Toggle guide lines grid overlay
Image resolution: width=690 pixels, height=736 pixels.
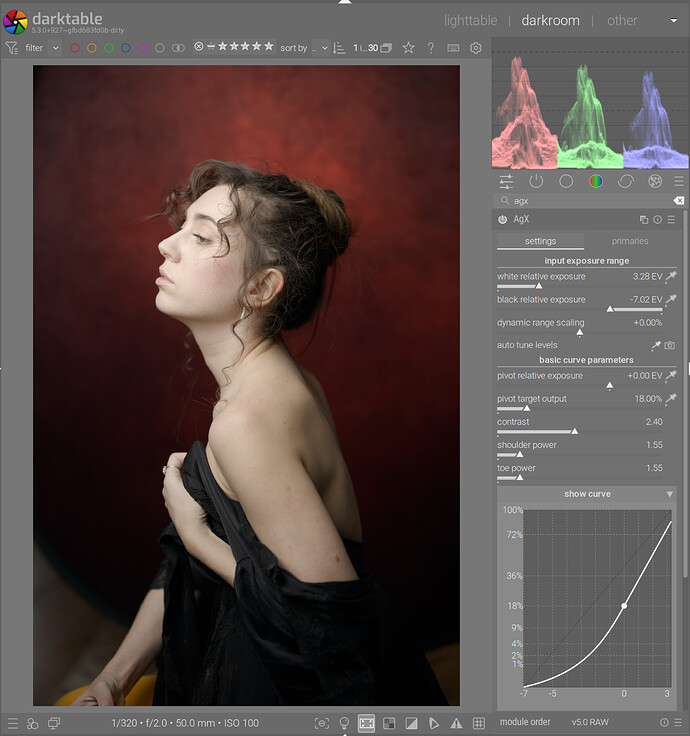click(478, 722)
